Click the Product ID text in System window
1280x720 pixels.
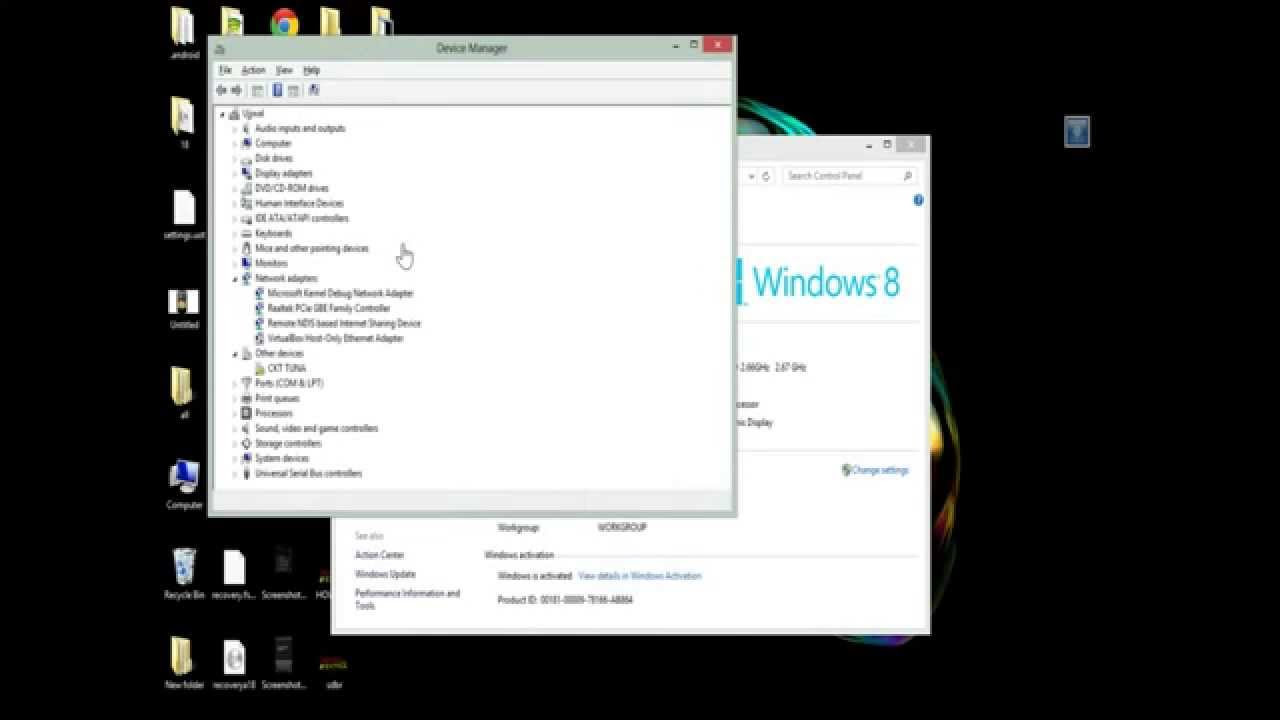565,600
